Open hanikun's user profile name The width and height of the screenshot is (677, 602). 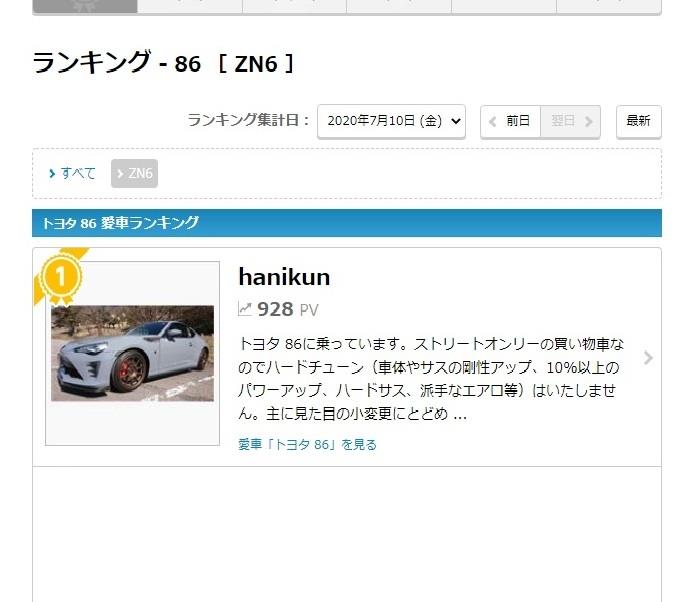[284, 277]
